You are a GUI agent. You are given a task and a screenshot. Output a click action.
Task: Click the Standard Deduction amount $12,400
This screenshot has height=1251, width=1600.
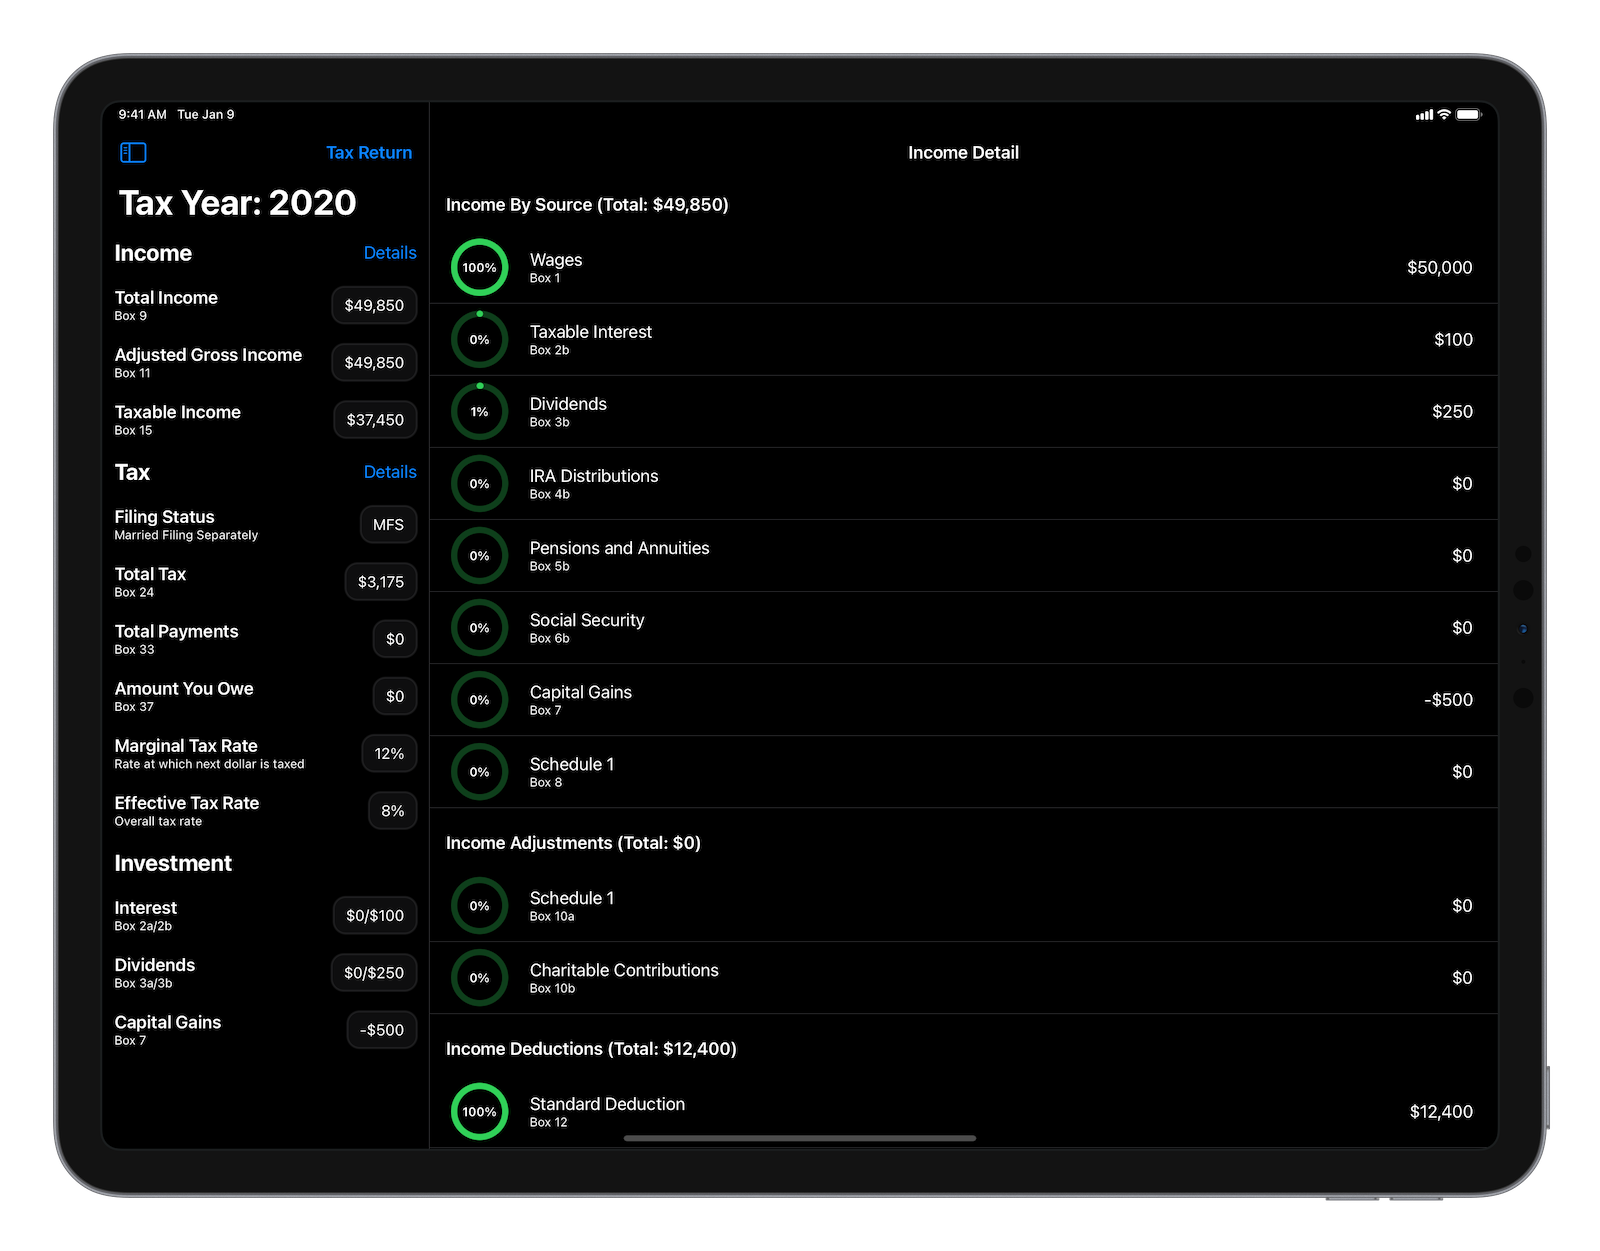(1441, 1111)
